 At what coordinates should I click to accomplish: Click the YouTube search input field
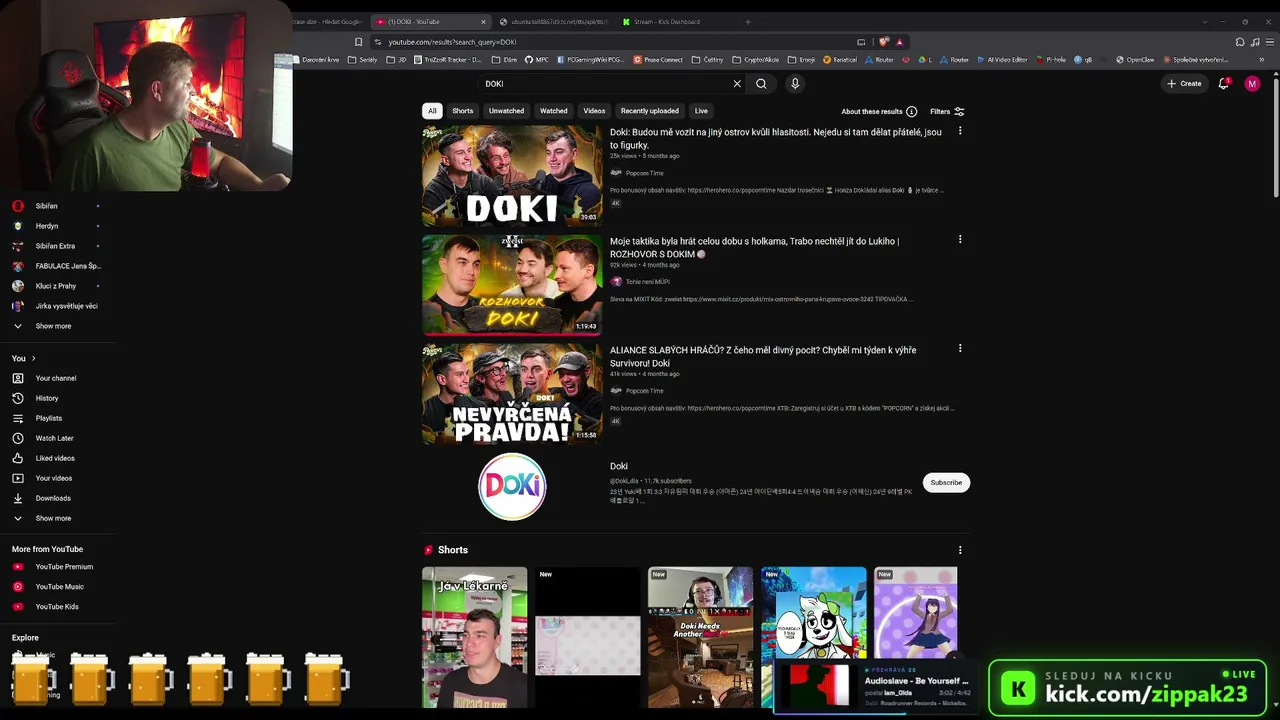(x=606, y=84)
